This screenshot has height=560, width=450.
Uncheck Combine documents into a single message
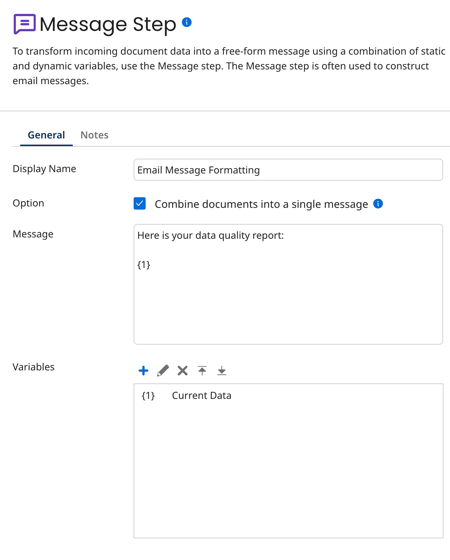(140, 204)
